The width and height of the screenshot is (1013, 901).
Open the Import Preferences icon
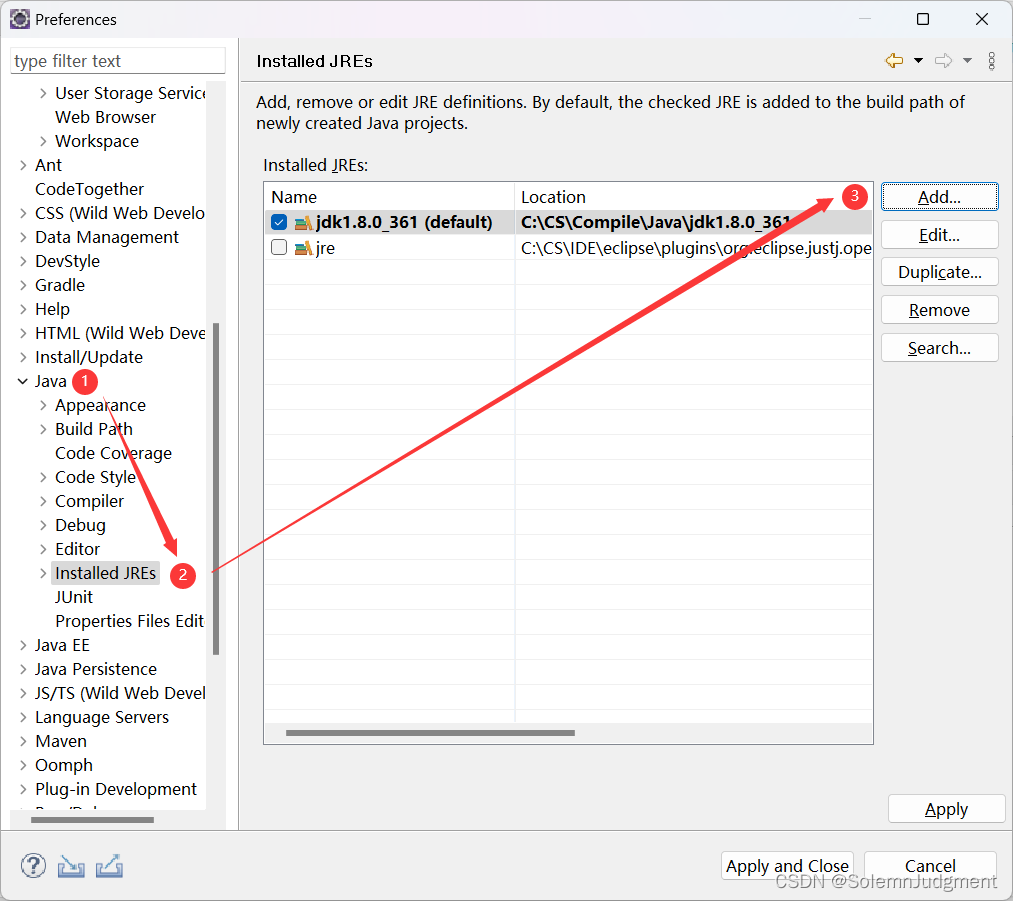(70, 866)
